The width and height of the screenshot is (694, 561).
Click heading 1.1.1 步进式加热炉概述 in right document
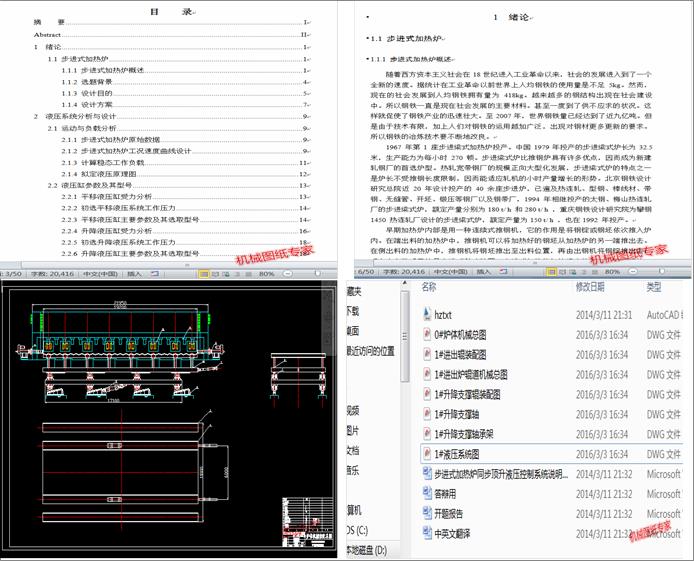pyautogui.click(x=411, y=59)
